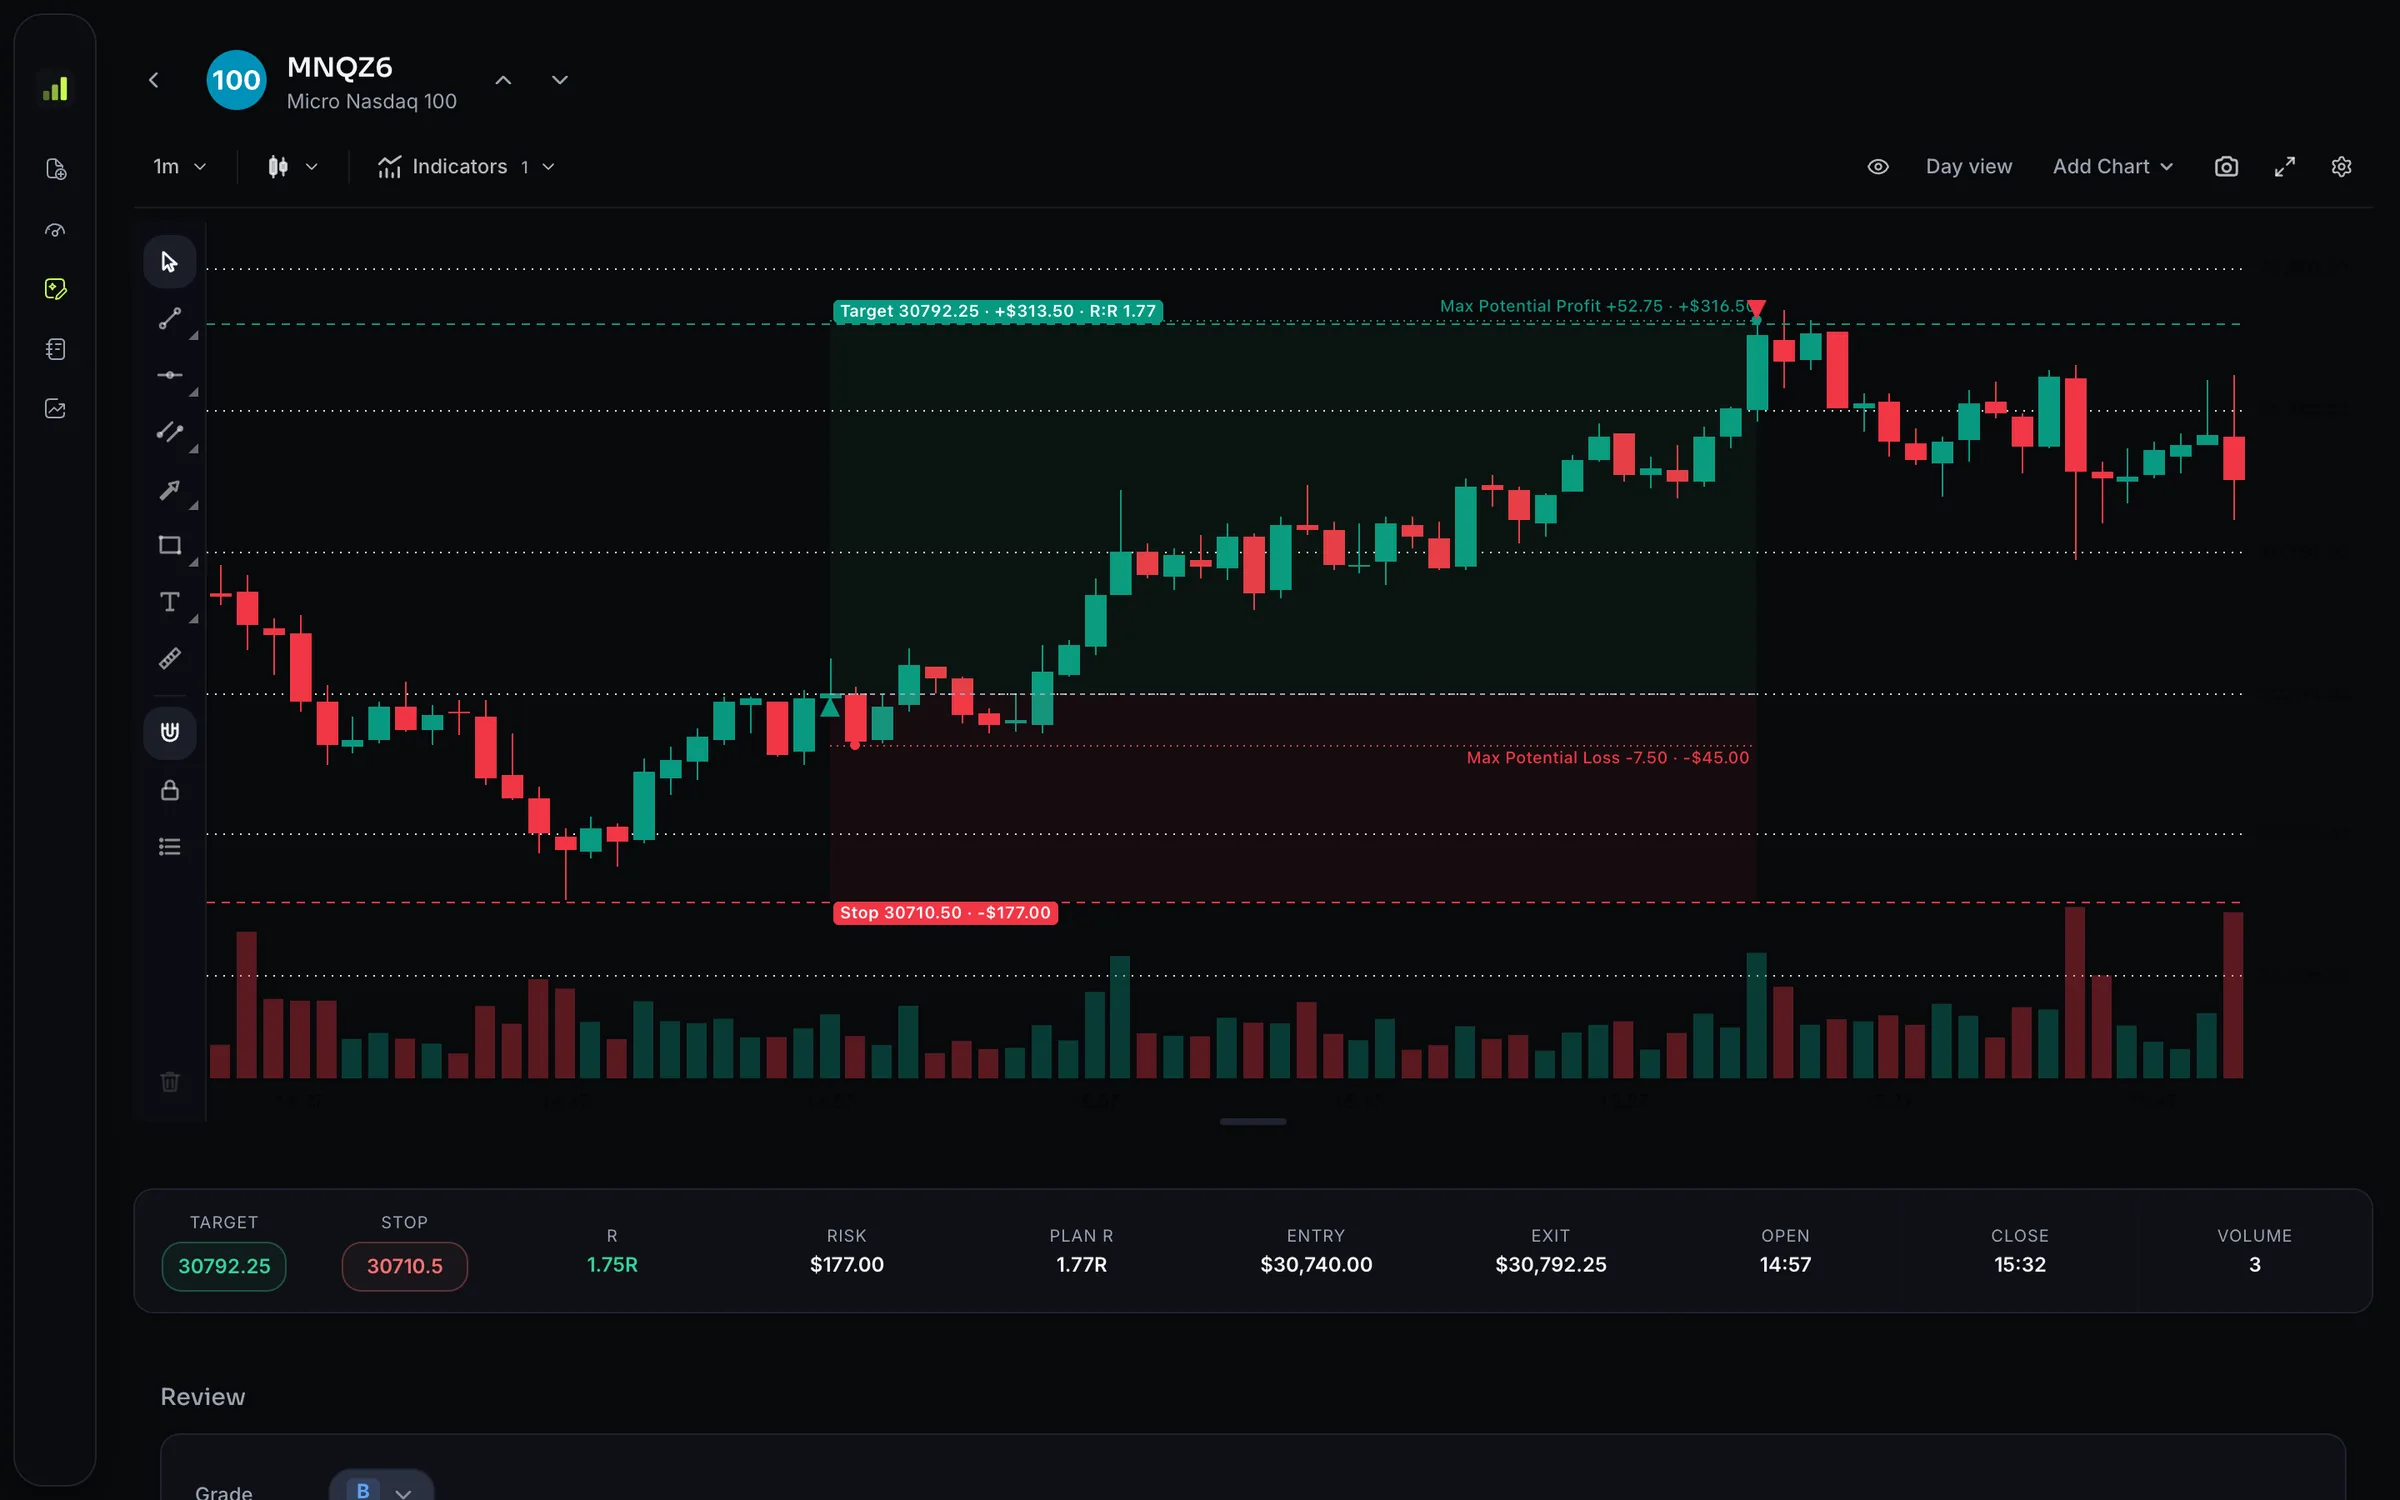Open the Add Chart dropdown

point(2112,167)
